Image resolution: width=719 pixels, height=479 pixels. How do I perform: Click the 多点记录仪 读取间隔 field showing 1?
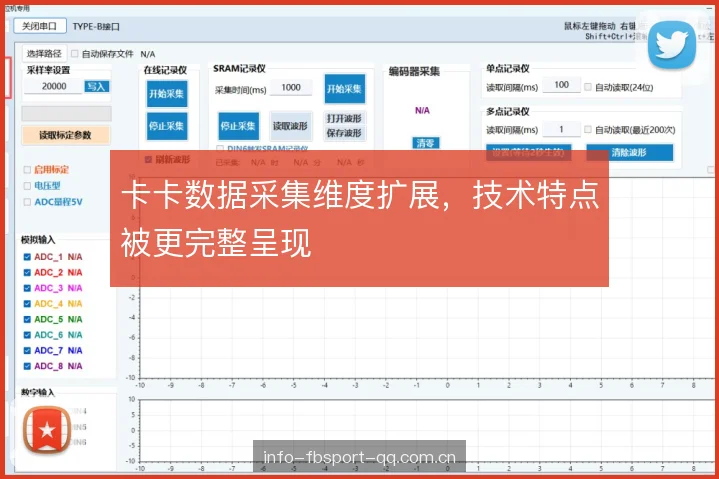point(561,130)
